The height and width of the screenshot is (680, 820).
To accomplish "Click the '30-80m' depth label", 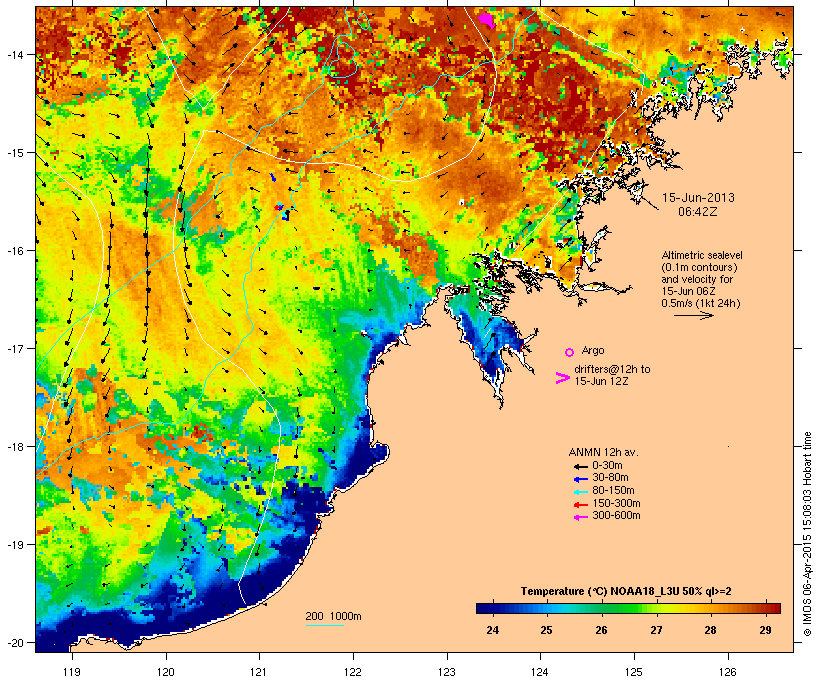I will point(610,478).
